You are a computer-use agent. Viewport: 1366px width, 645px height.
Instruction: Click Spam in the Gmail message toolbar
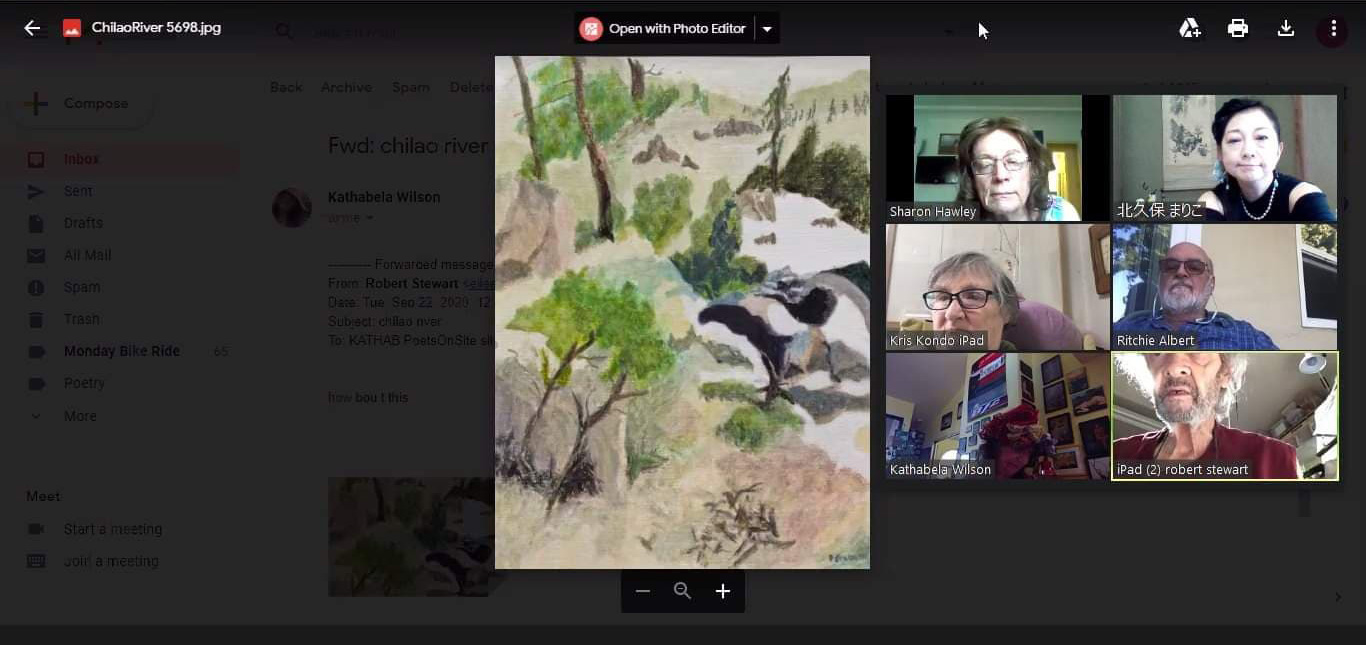pyautogui.click(x=411, y=87)
